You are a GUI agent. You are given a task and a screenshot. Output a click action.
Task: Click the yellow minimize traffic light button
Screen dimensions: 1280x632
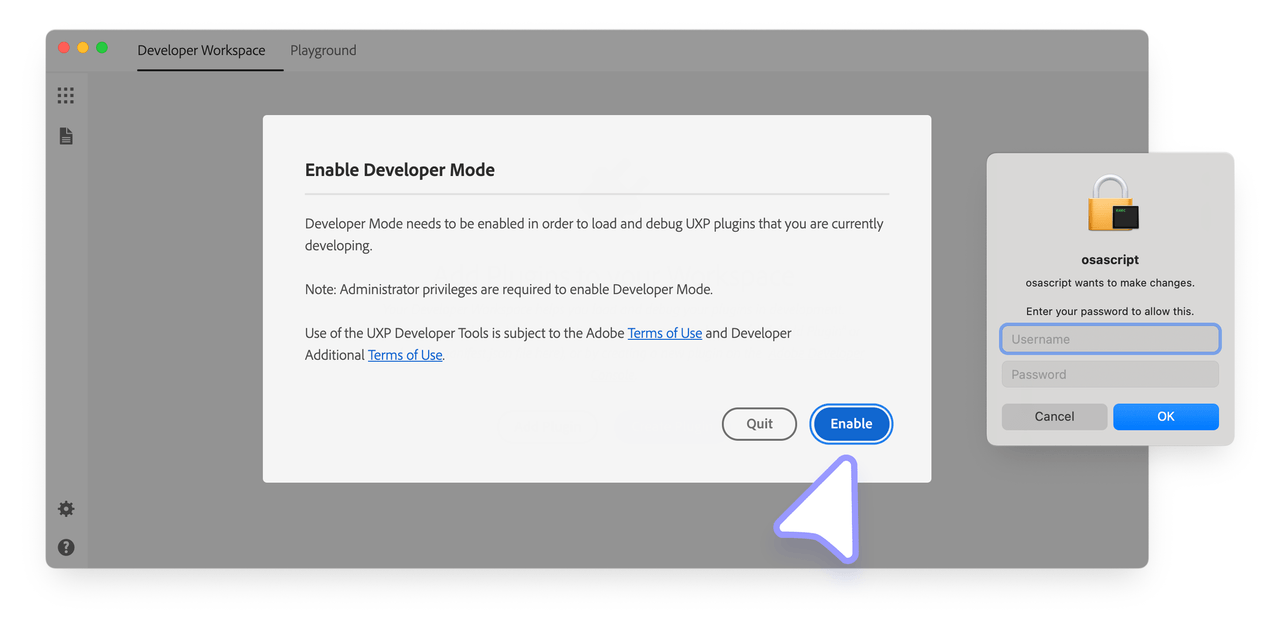pos(82,46)
